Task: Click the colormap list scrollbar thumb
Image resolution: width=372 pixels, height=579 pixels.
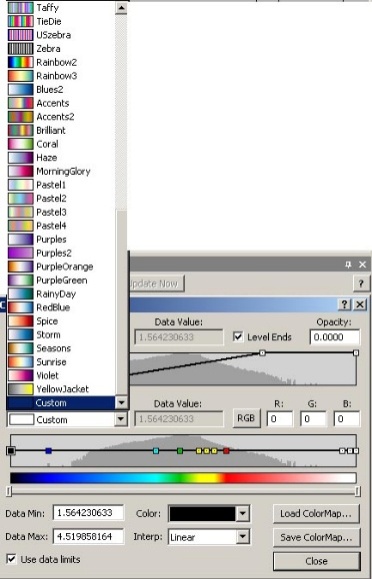Action: pyautogui.click(x=121, y=303)
